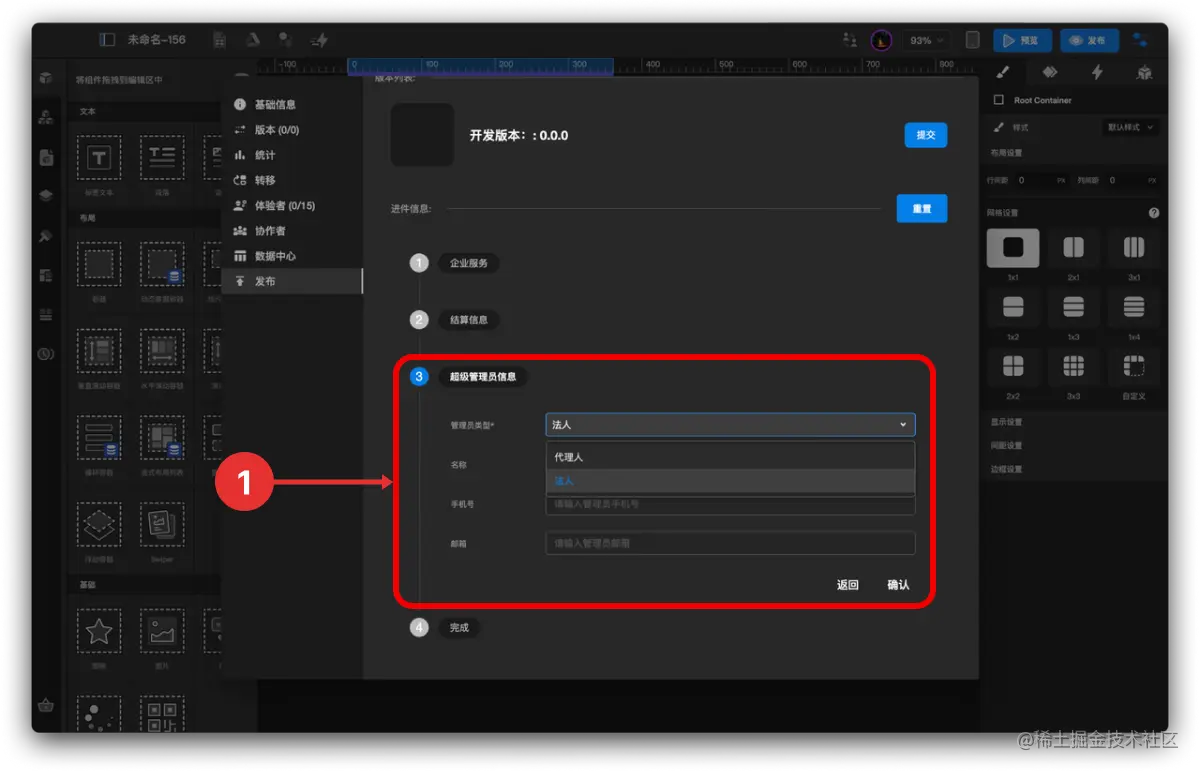Go to step 2 结算信息
This screenshot has width=1200, height=772.
coord(468,320)
